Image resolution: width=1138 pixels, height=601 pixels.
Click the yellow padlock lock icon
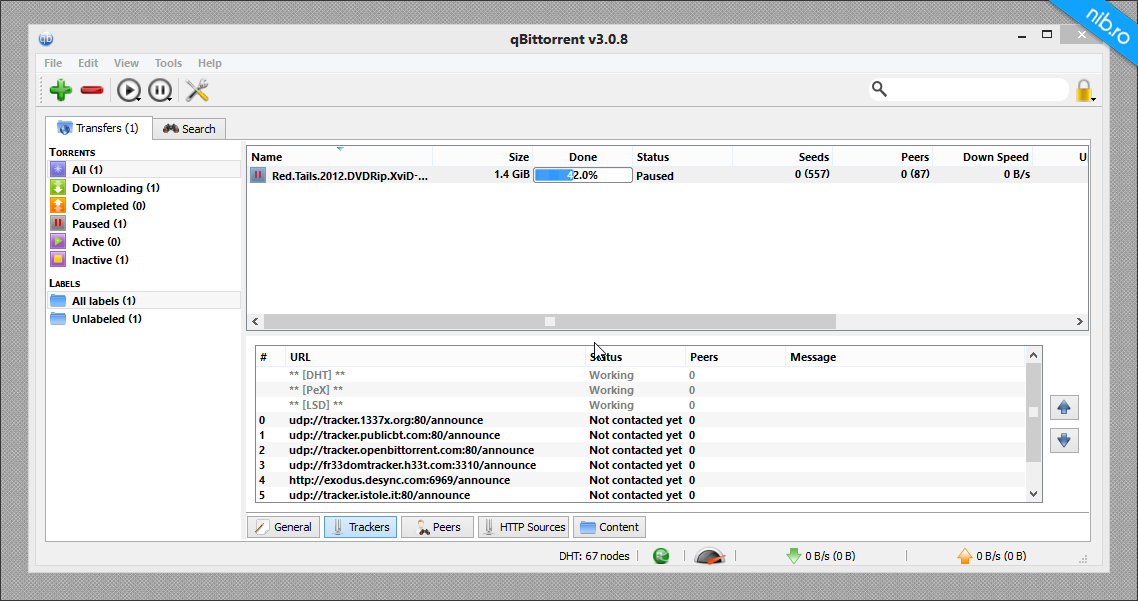tap(1084, 91)
